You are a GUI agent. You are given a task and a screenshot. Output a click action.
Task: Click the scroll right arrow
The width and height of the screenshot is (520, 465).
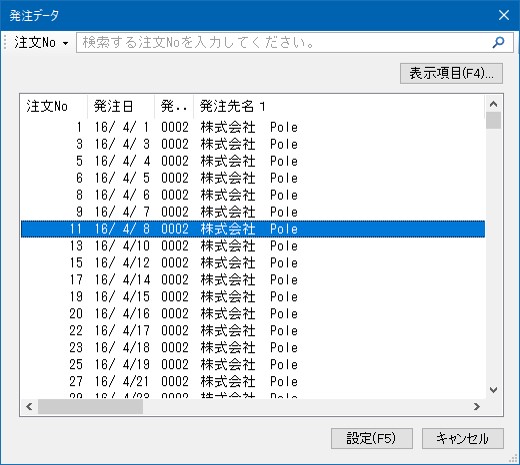pos(477,407)
